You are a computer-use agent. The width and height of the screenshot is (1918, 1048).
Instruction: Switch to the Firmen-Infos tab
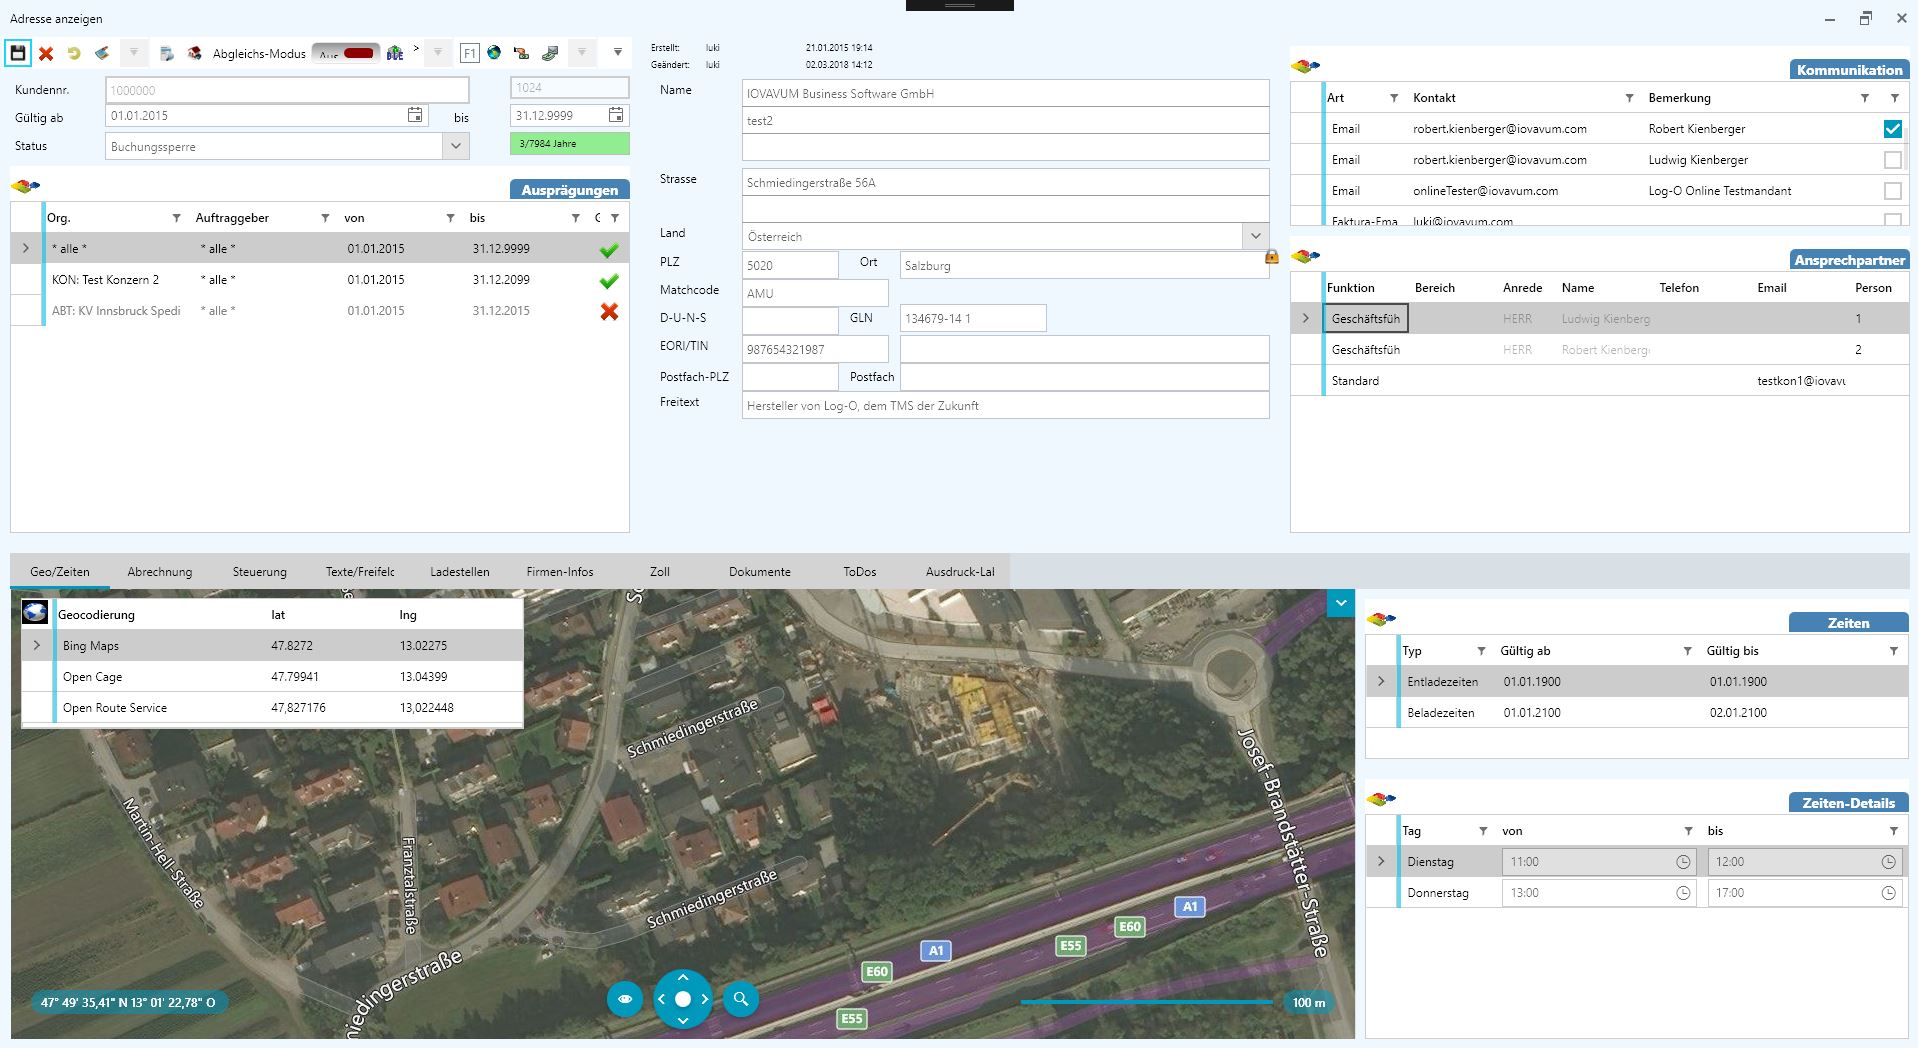coord(560,572)
